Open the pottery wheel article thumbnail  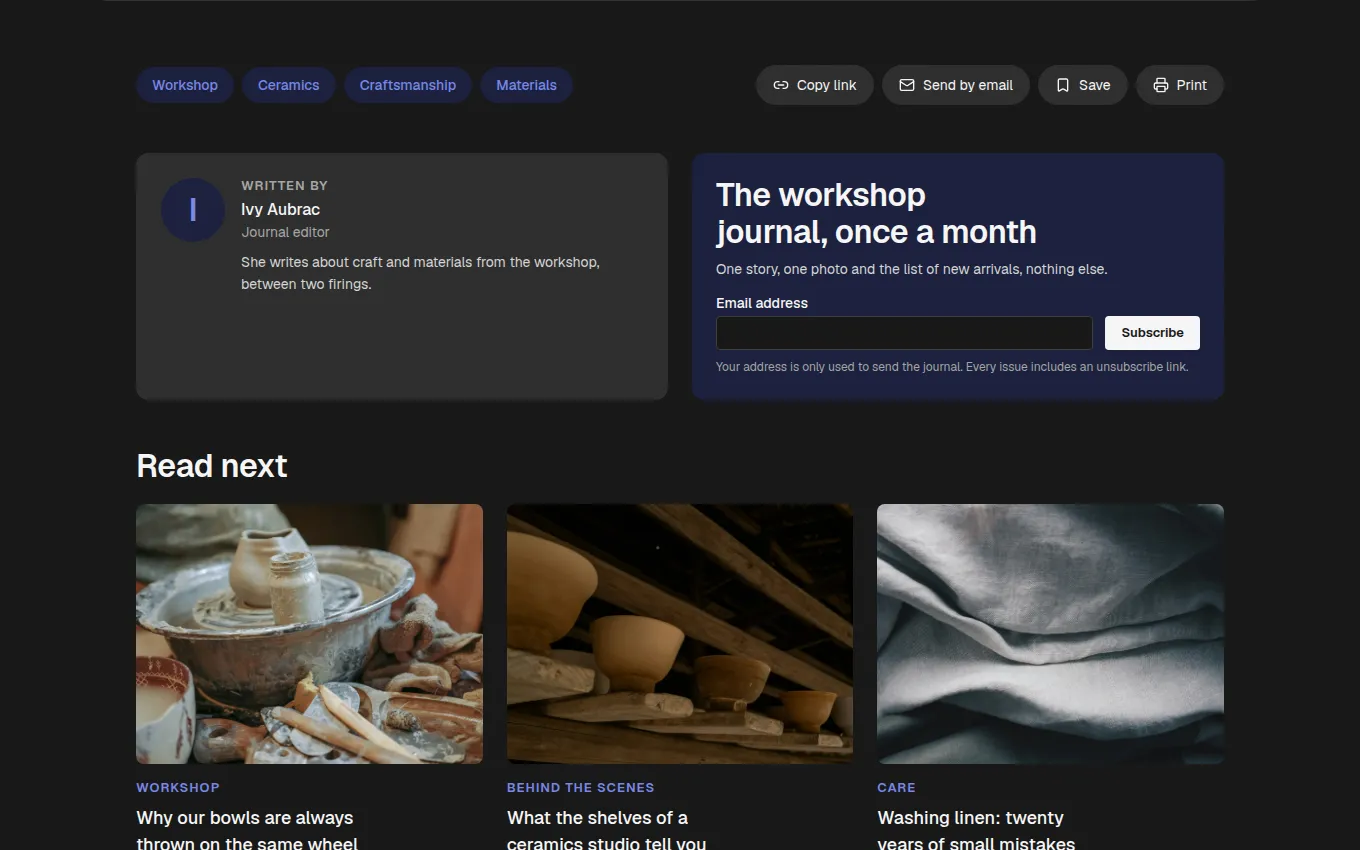click(x=309, y=634)
